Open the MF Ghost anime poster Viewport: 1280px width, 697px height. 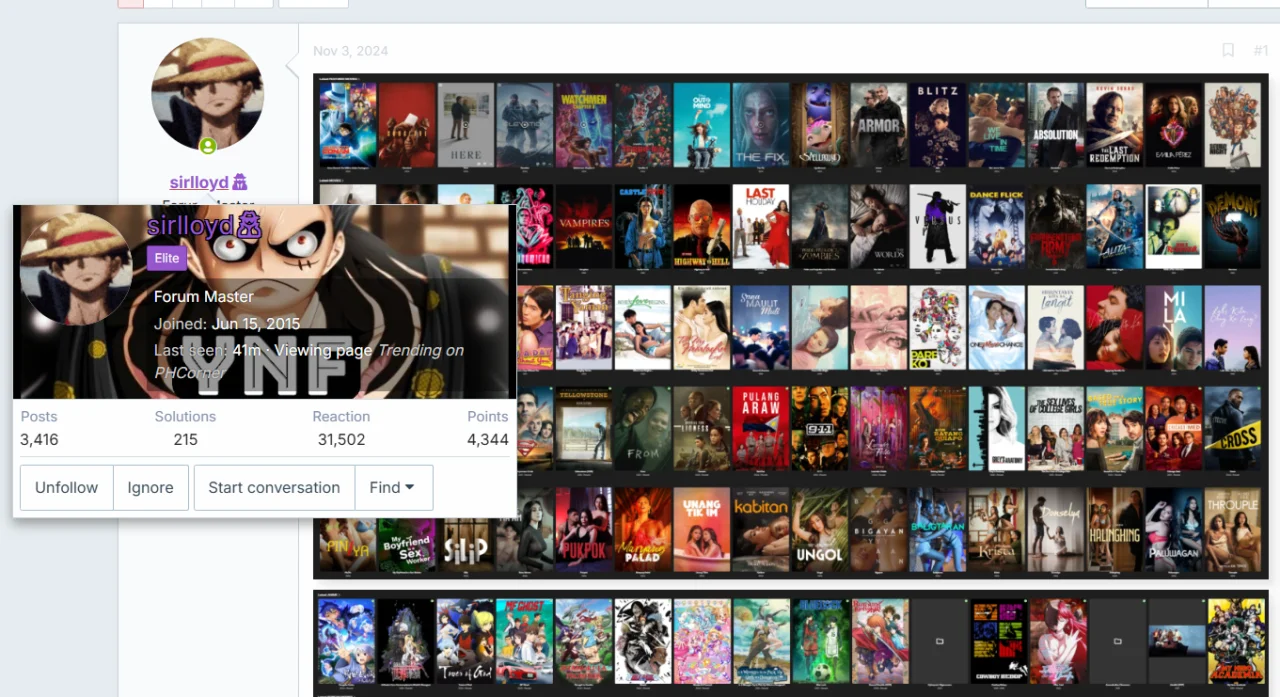point(524,641)
